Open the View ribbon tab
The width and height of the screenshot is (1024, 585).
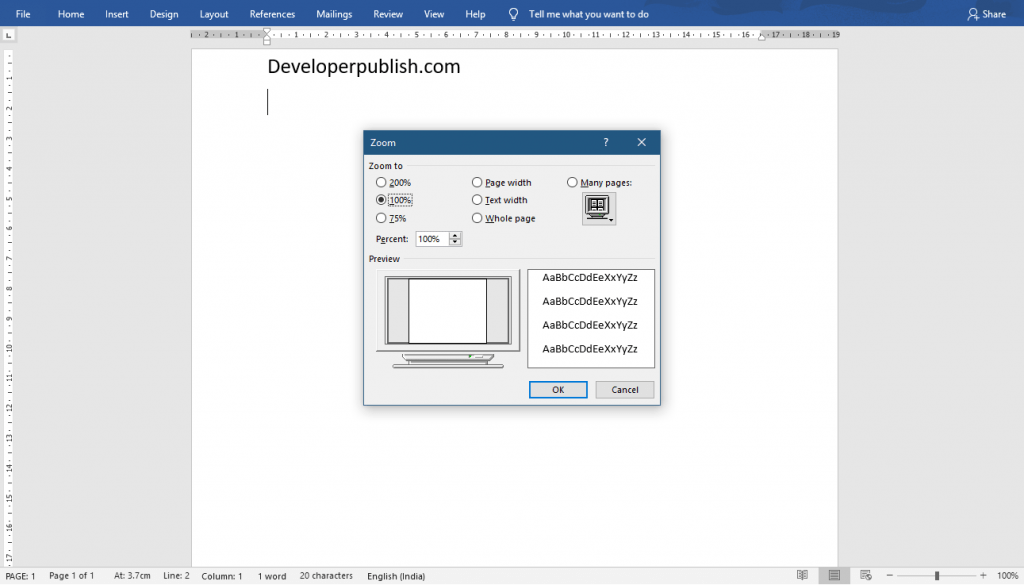(x=433, y=14)
